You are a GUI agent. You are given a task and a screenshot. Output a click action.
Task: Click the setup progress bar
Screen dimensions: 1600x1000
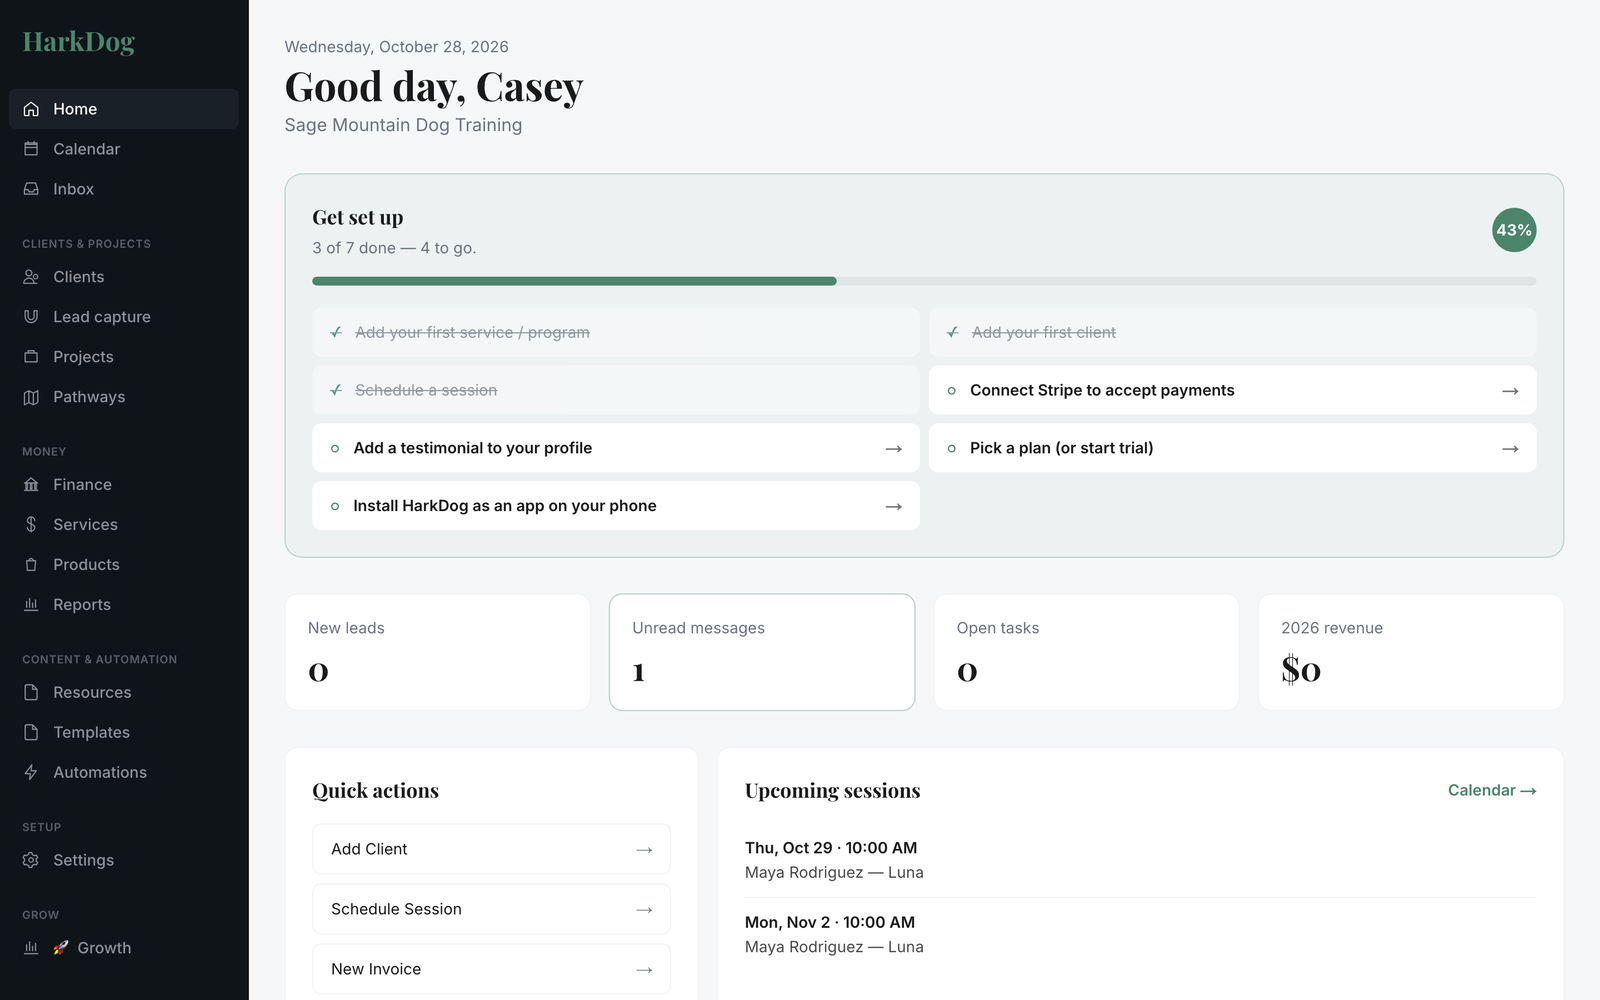point(924,281)
